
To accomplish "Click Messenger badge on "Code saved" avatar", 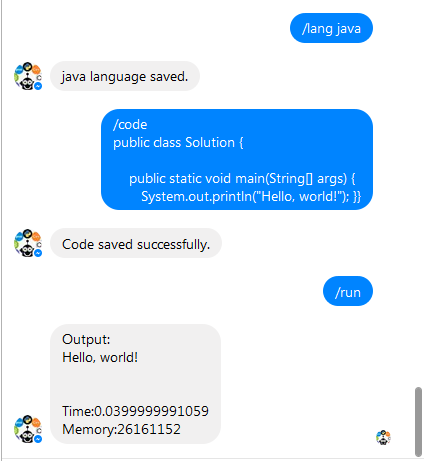I will coord(38,253).
